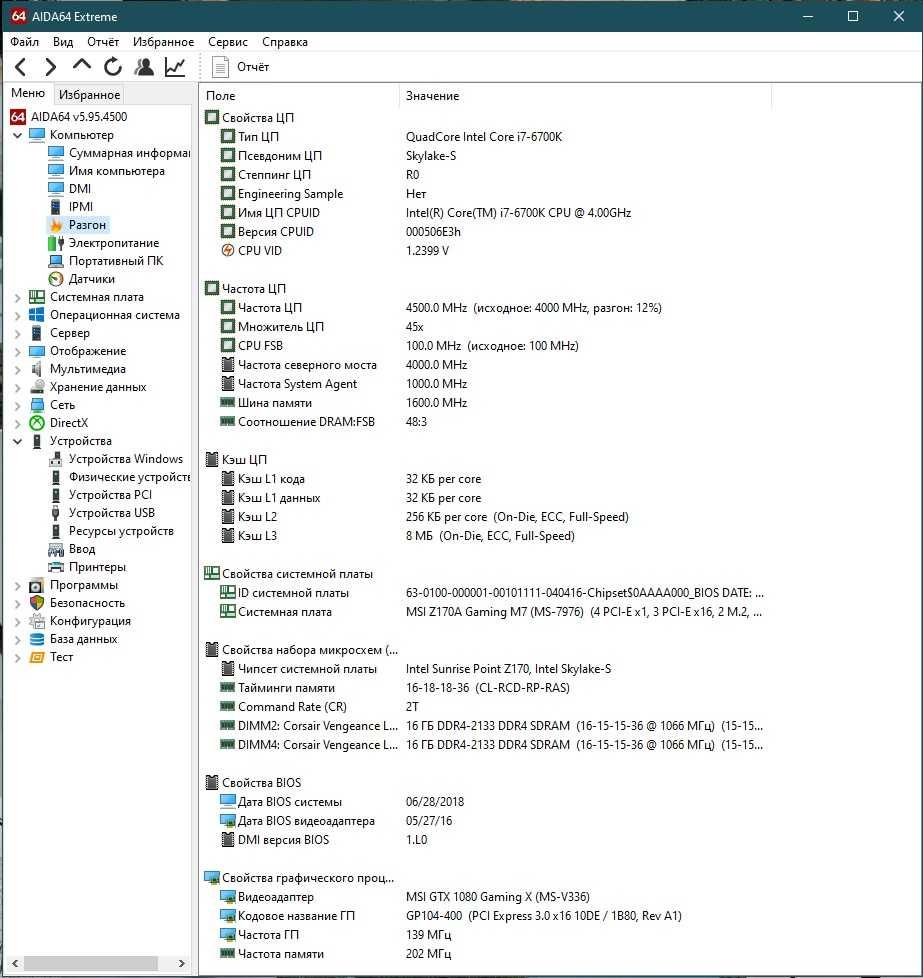Expand the Операционная система node
The width and height of the screenshot is (923, 978).
tap(17, 316)
